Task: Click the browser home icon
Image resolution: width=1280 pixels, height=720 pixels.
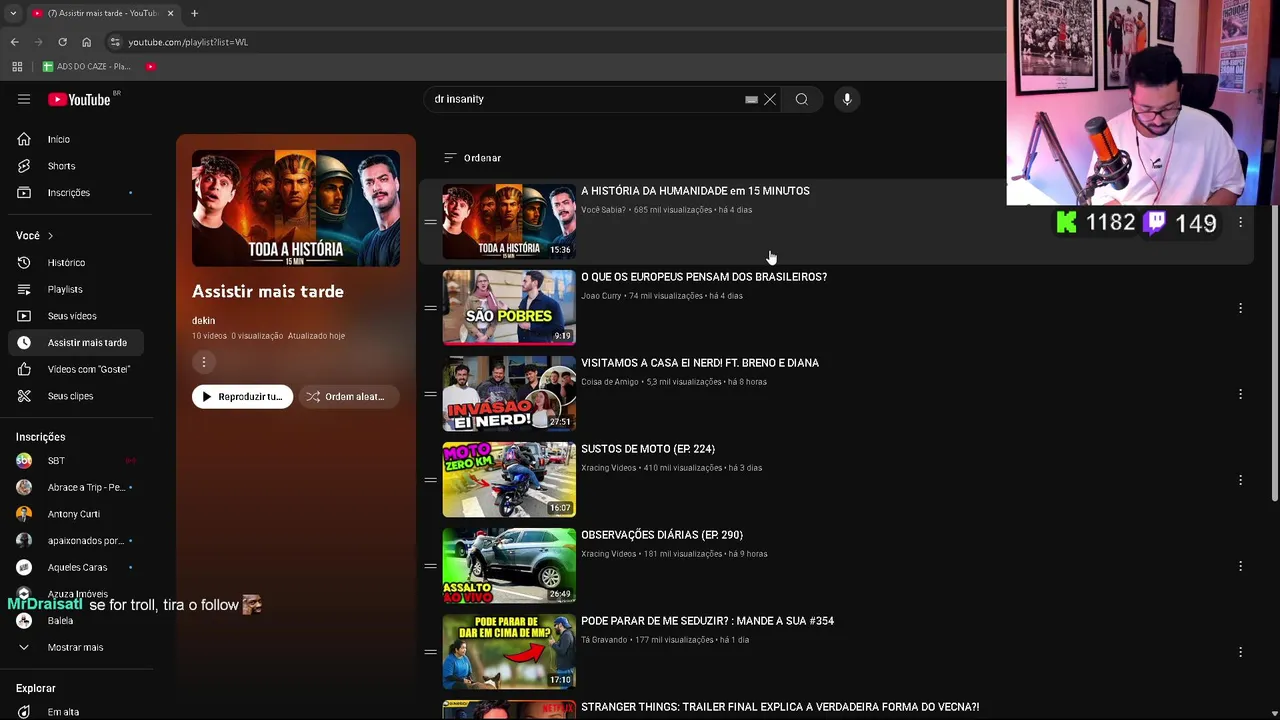Action: (86, 42)
